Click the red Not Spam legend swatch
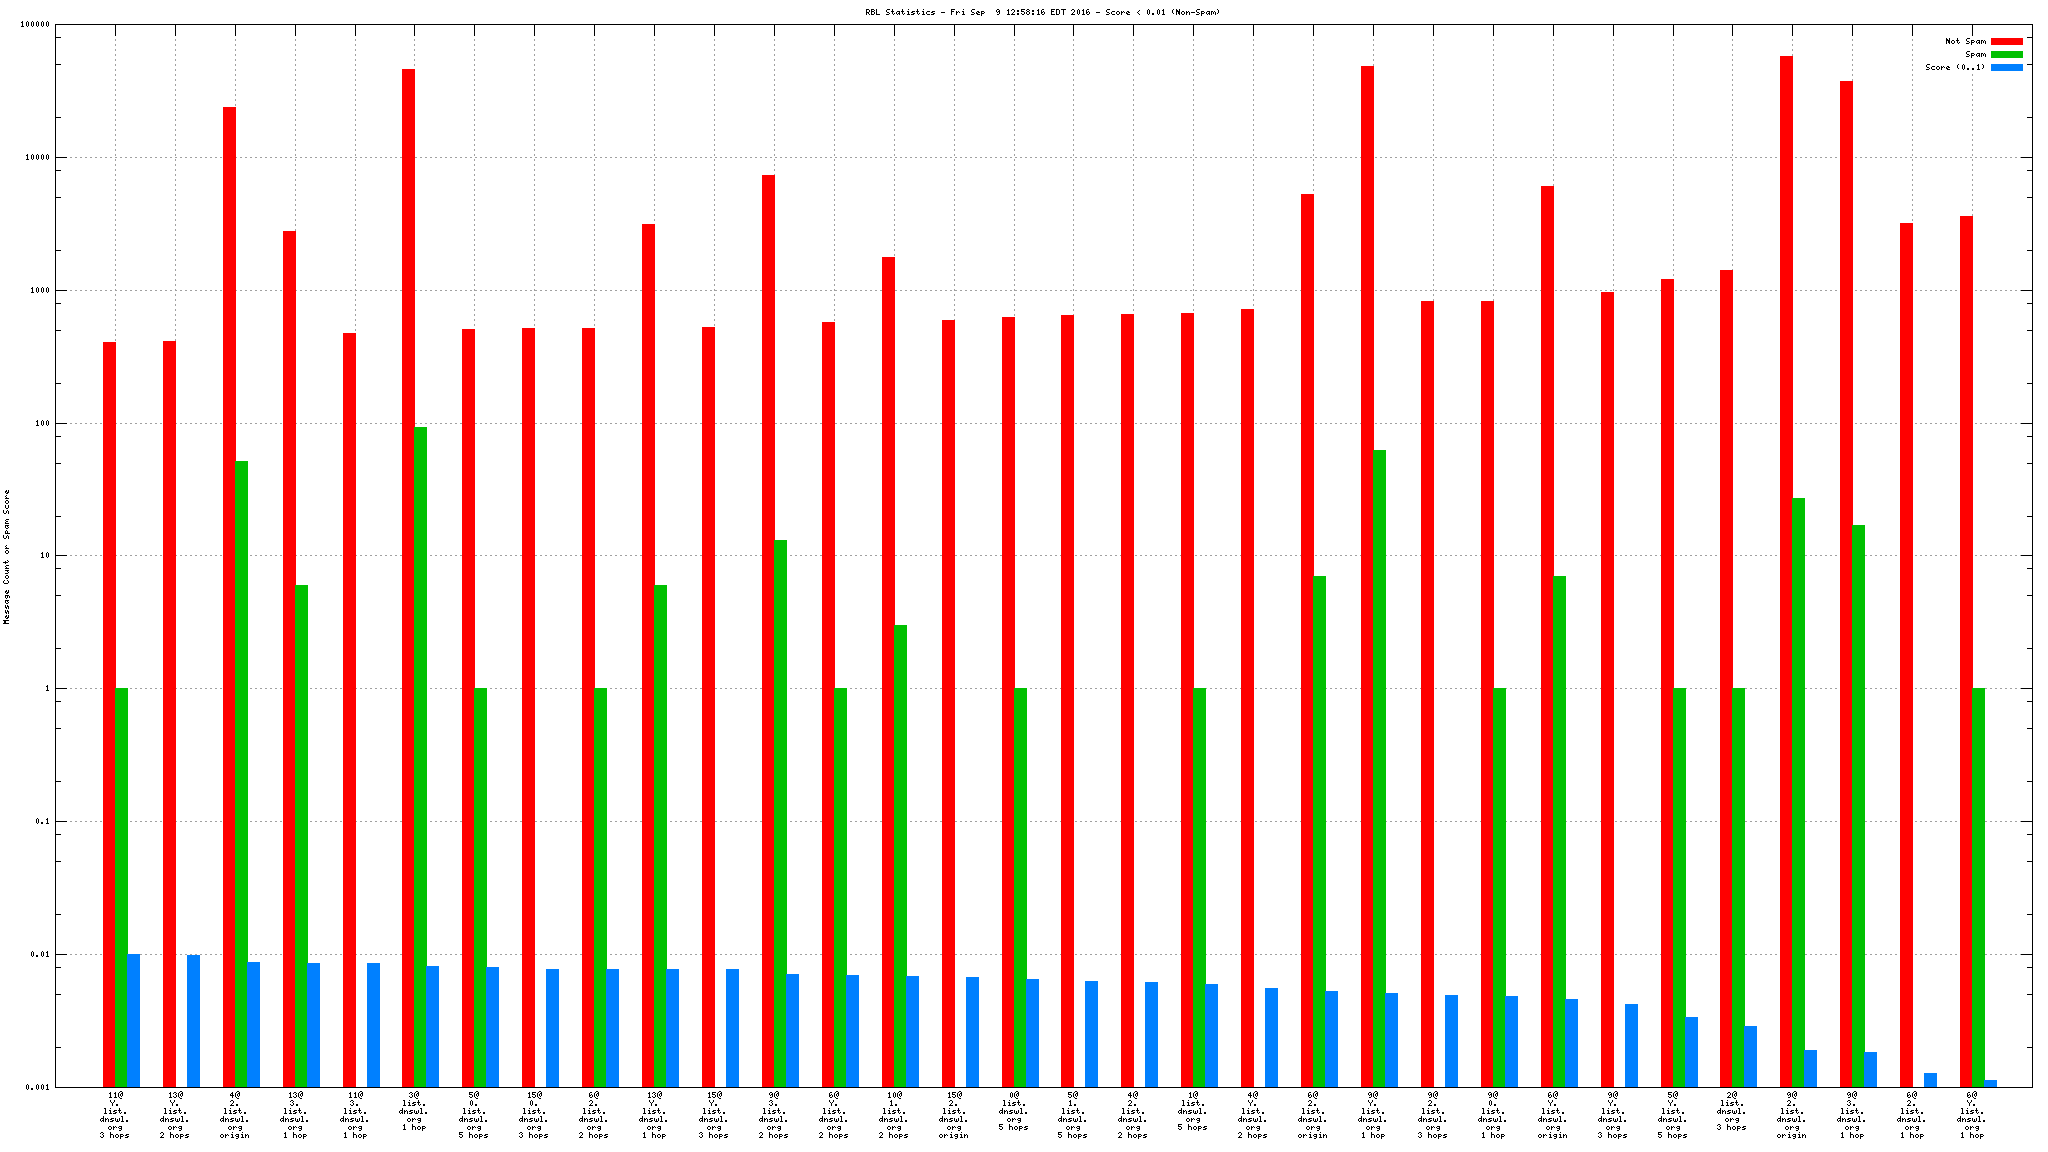 (2006, 42)
